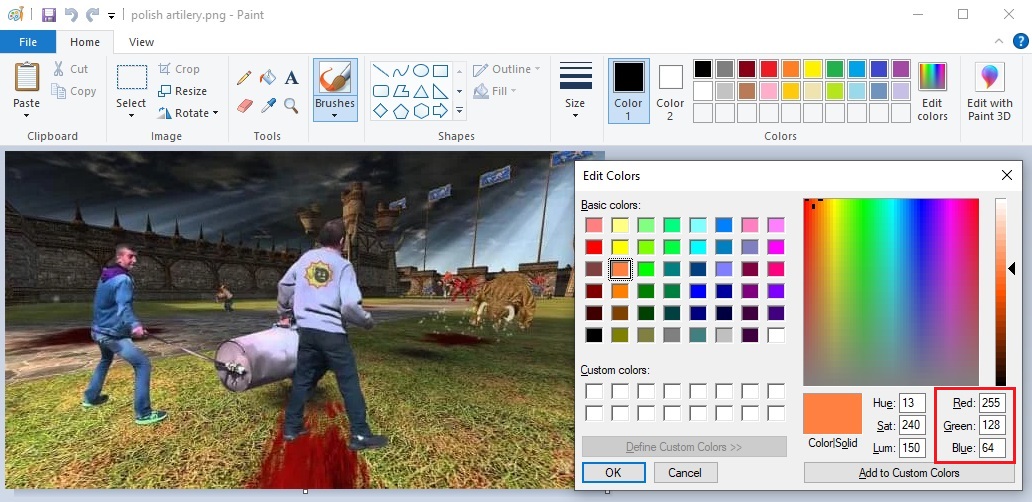Open Customize Quick Access Toolbar arrow

(x=111, y=15)
